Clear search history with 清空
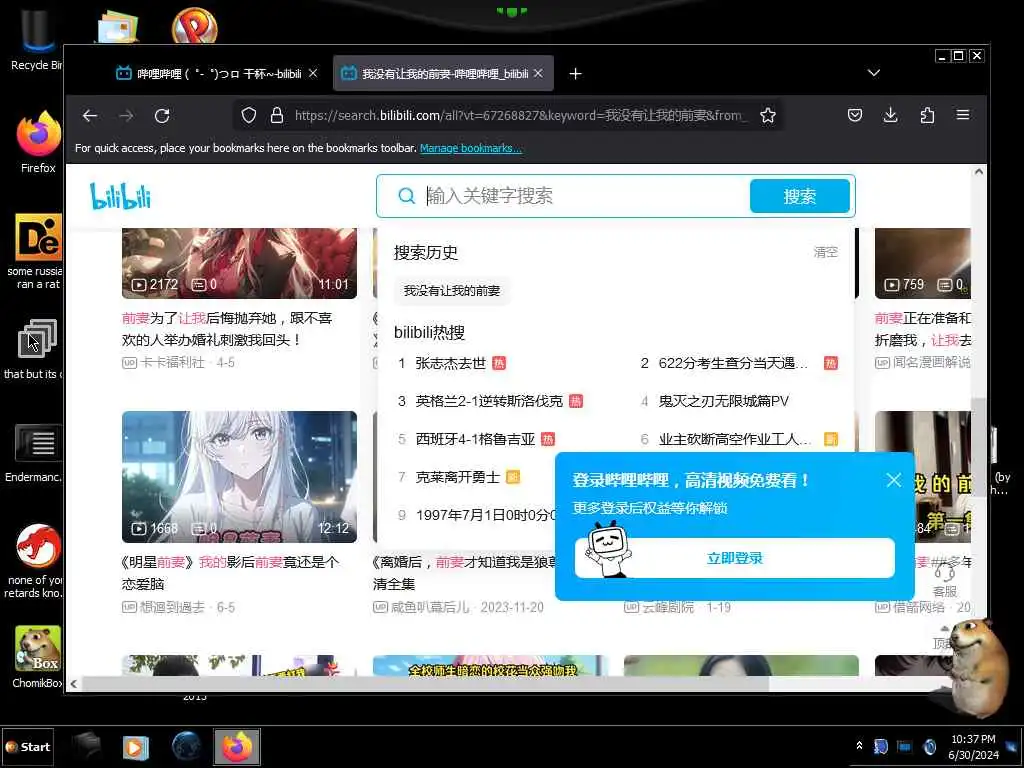The image size is (1024, 768). tap(825, 252)
